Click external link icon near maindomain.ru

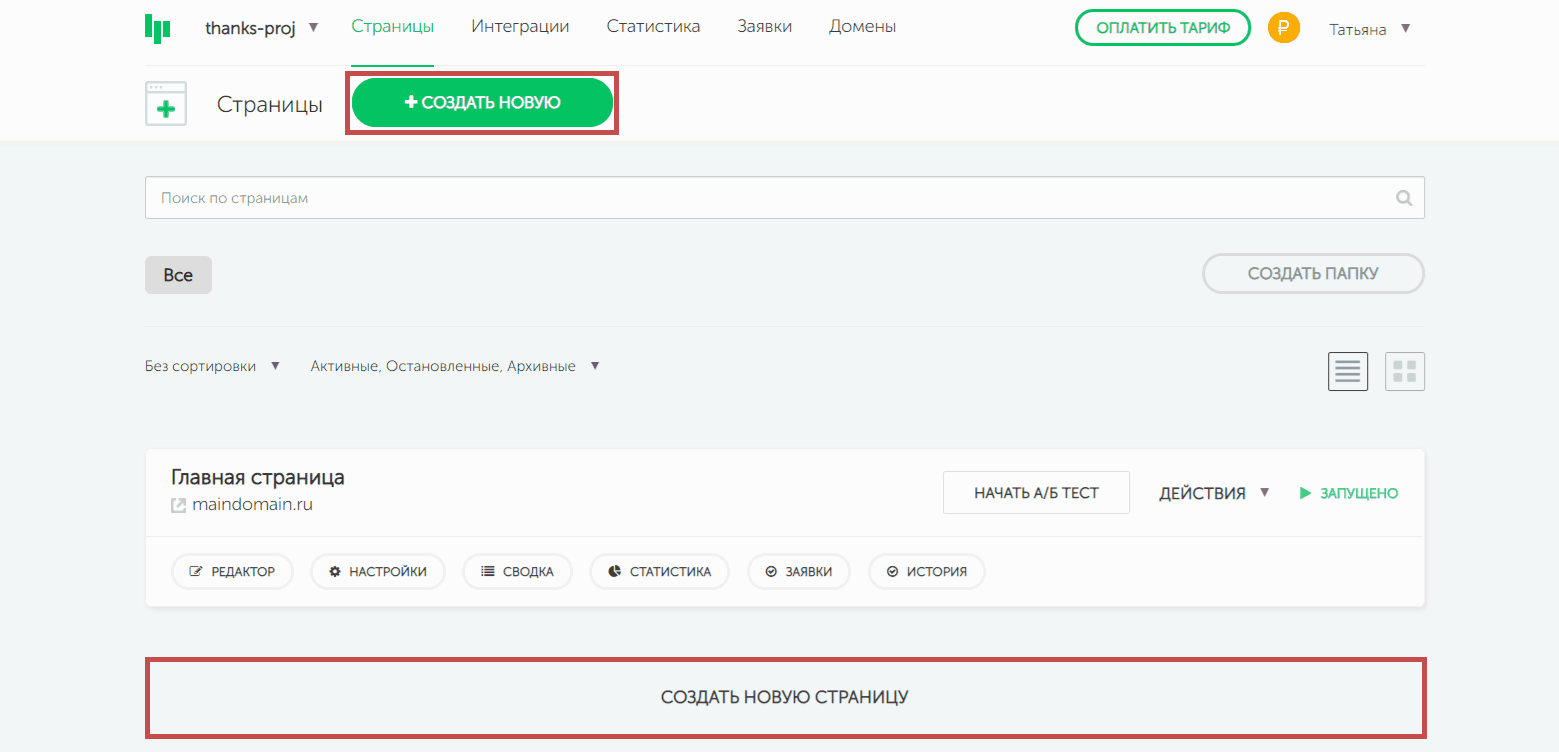(179, 505)
